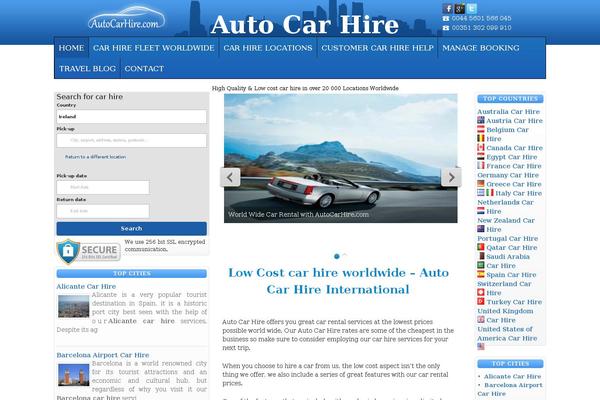Select the first slideshow dot indicator
Viewport: 600px width, 400px height.
pos(337,256)
